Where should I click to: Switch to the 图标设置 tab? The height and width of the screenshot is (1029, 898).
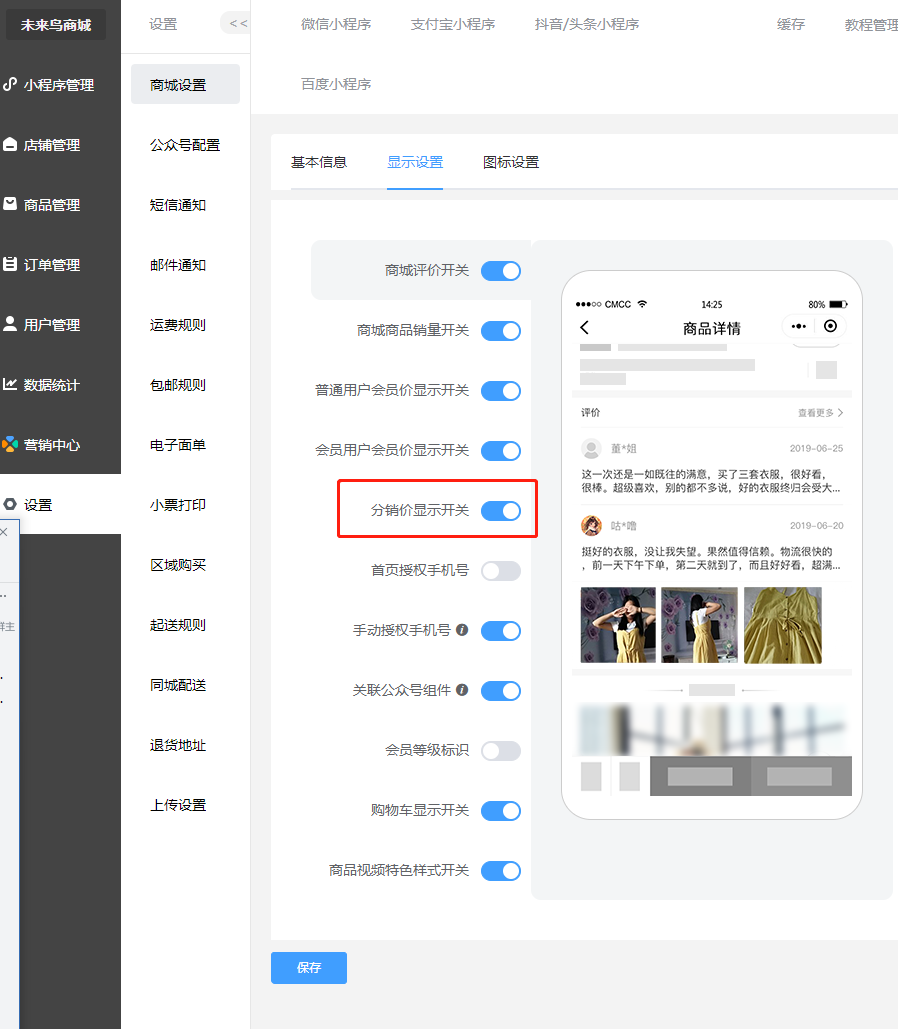(x=511, y=162)
